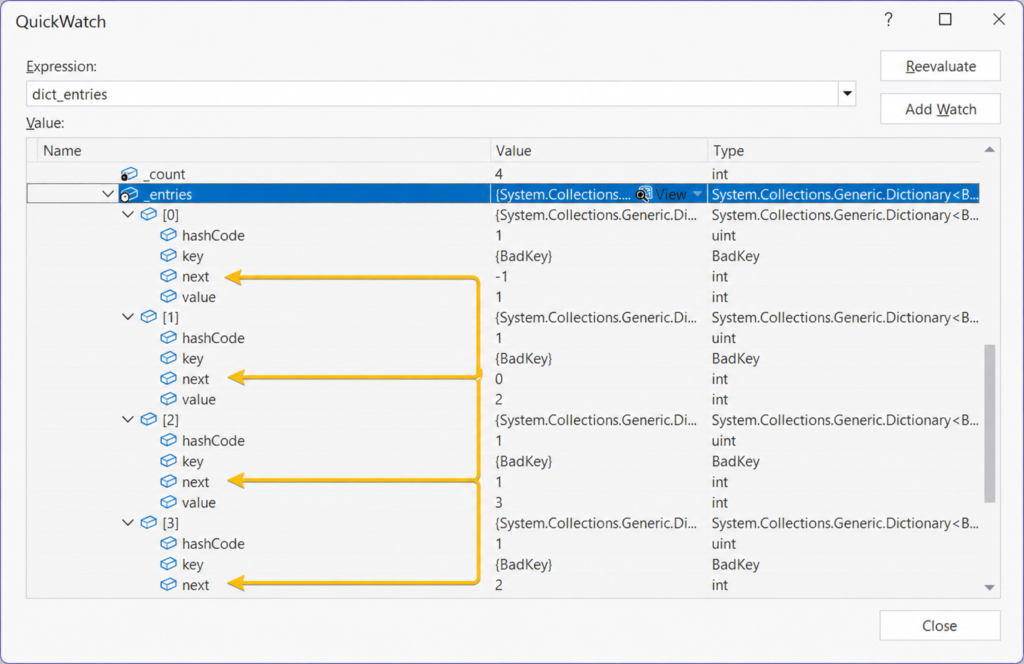Viewport: 1024px width, 664px height.
Task: Collapse the [3] entry node
Action: [x=128, y=522]
